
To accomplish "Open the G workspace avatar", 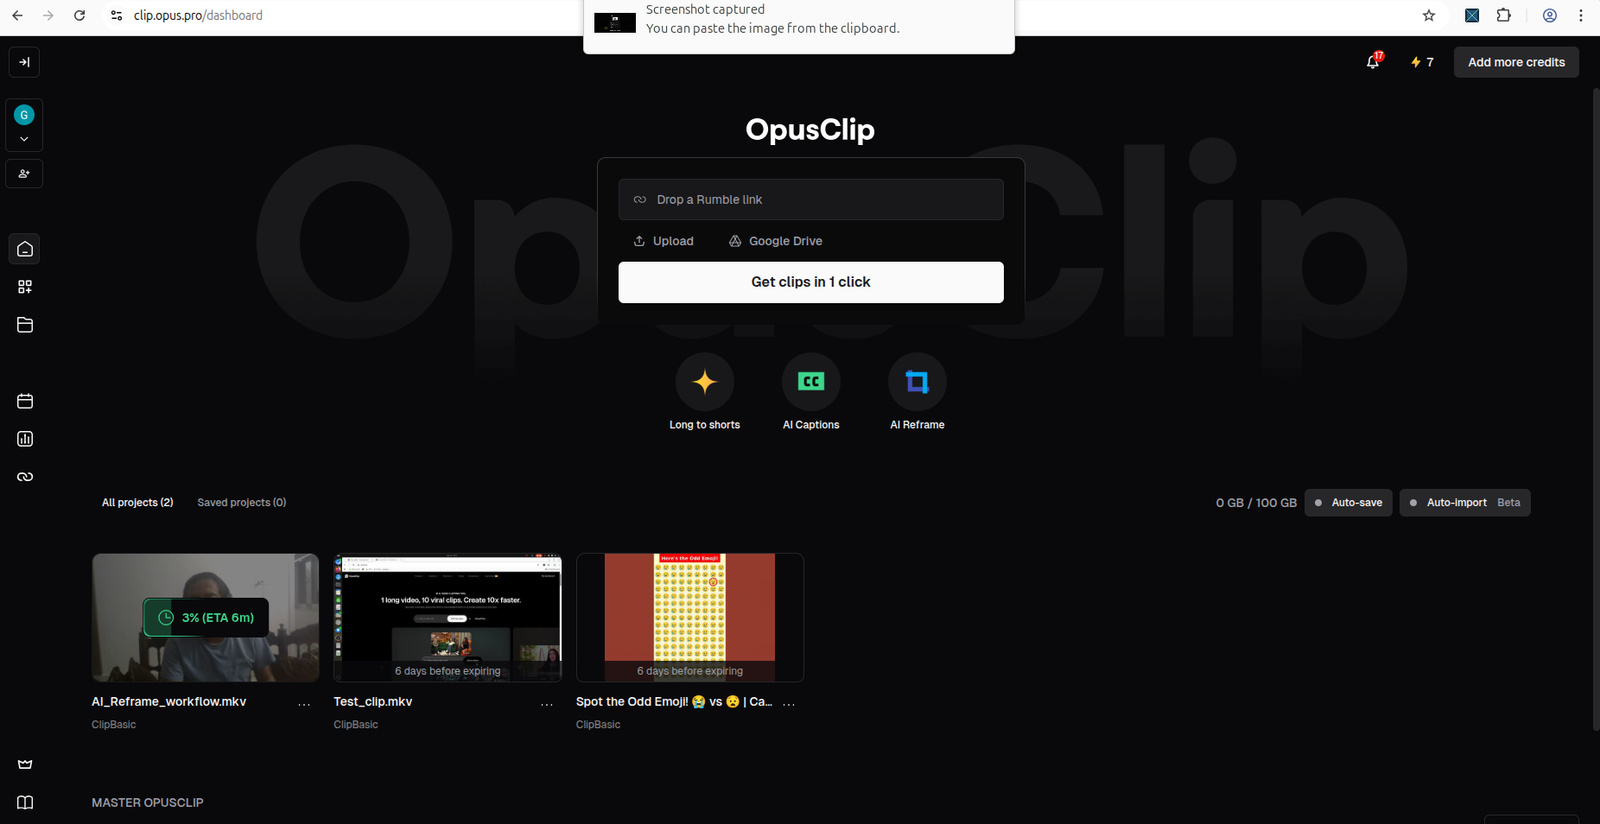I will point(24,115).
